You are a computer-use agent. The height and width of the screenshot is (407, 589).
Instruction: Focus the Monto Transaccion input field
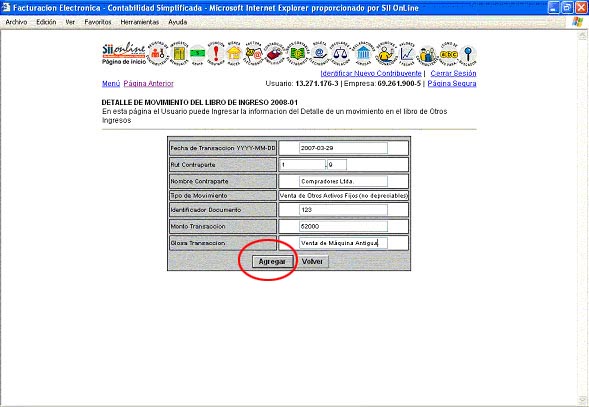tap(343, 227)
